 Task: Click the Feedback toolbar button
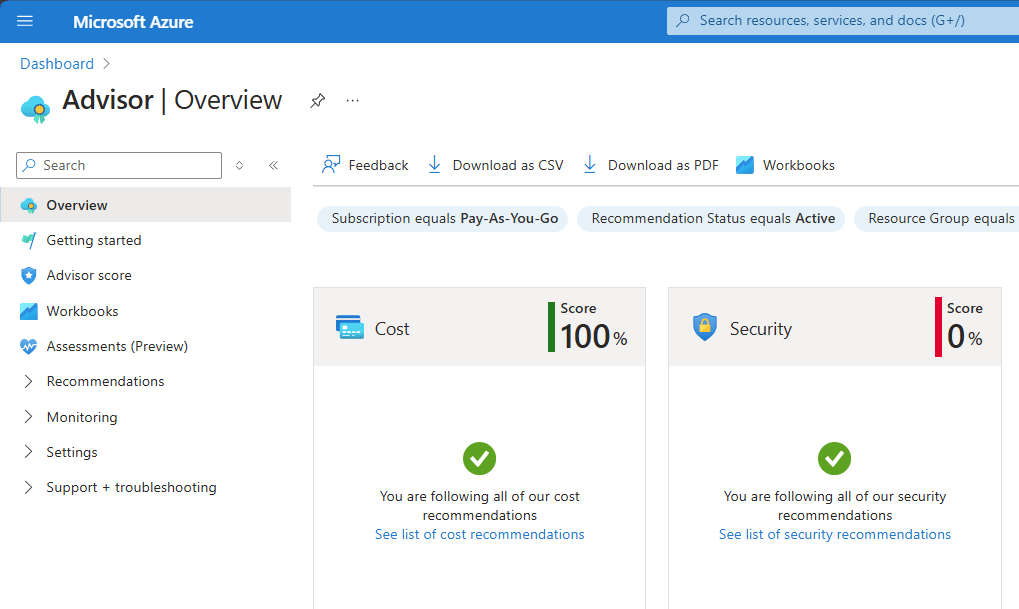pos(365,165)
